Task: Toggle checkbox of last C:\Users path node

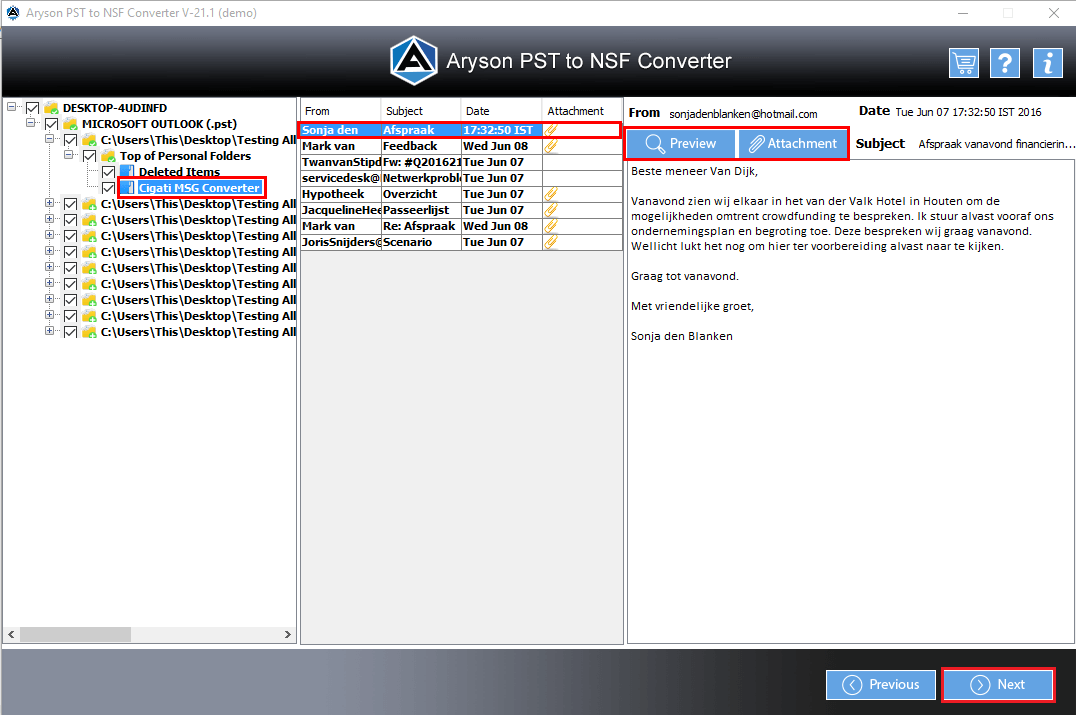Action: tap(70, 332)
